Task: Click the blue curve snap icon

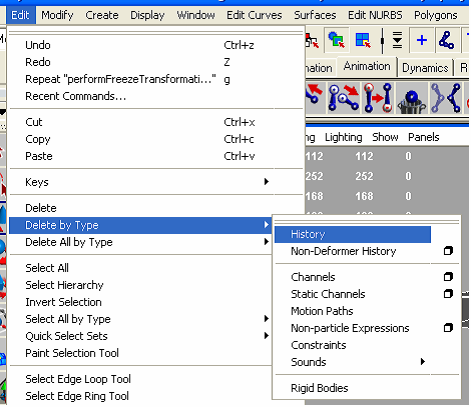Action: click(447, 40)
